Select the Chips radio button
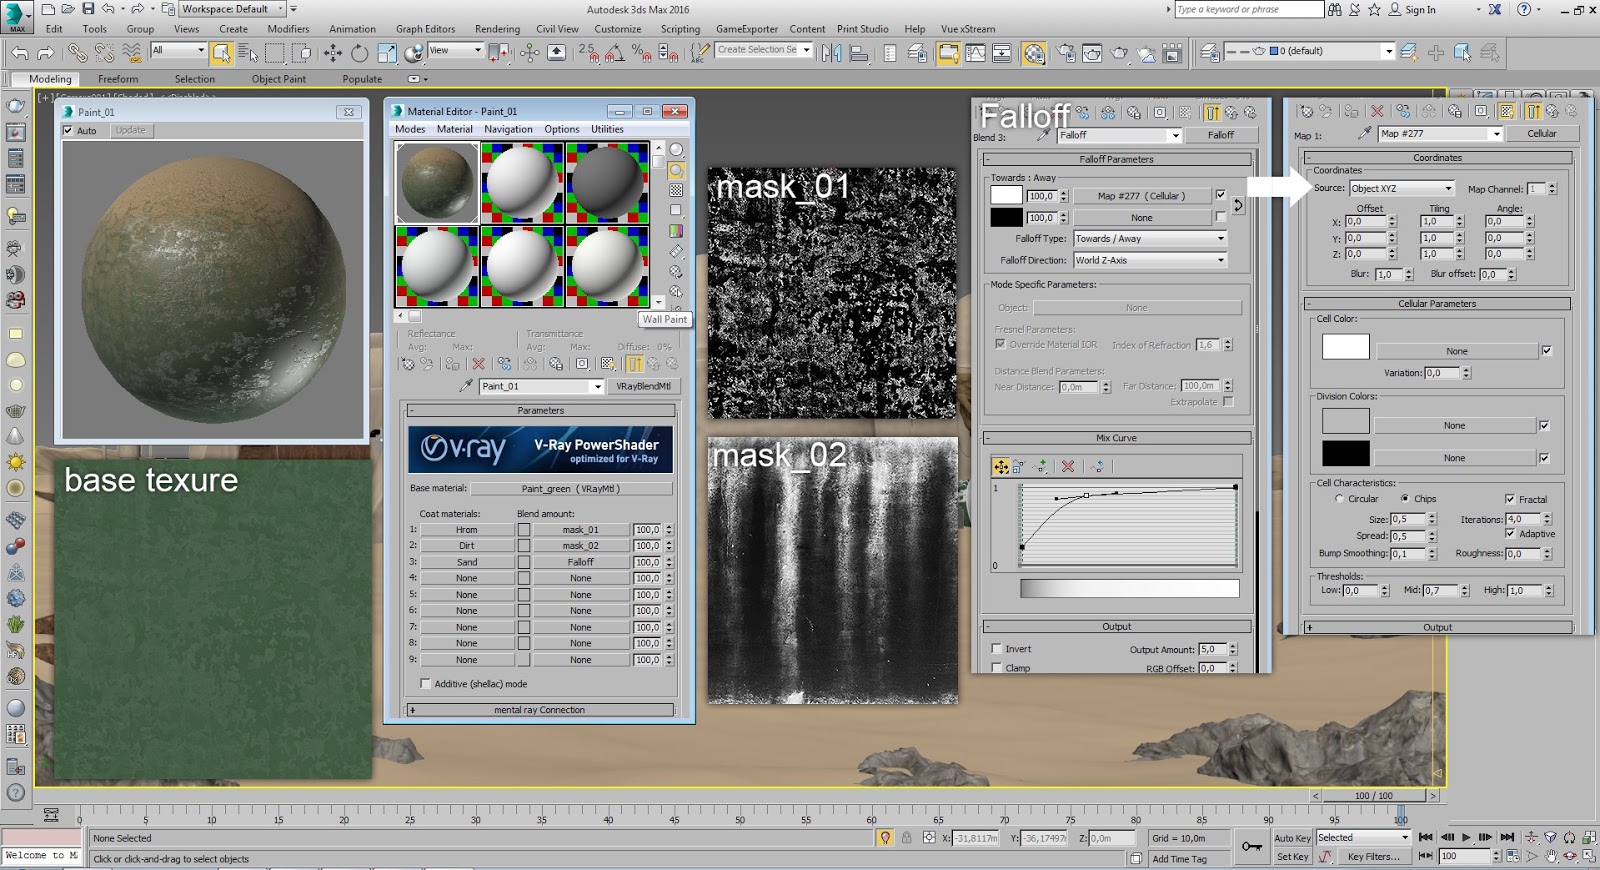 point(1405,499)
